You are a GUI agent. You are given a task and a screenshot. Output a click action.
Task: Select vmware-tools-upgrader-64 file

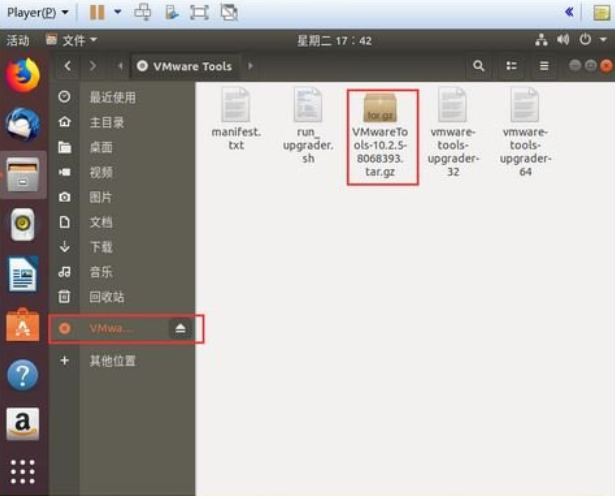coord(525,133)
